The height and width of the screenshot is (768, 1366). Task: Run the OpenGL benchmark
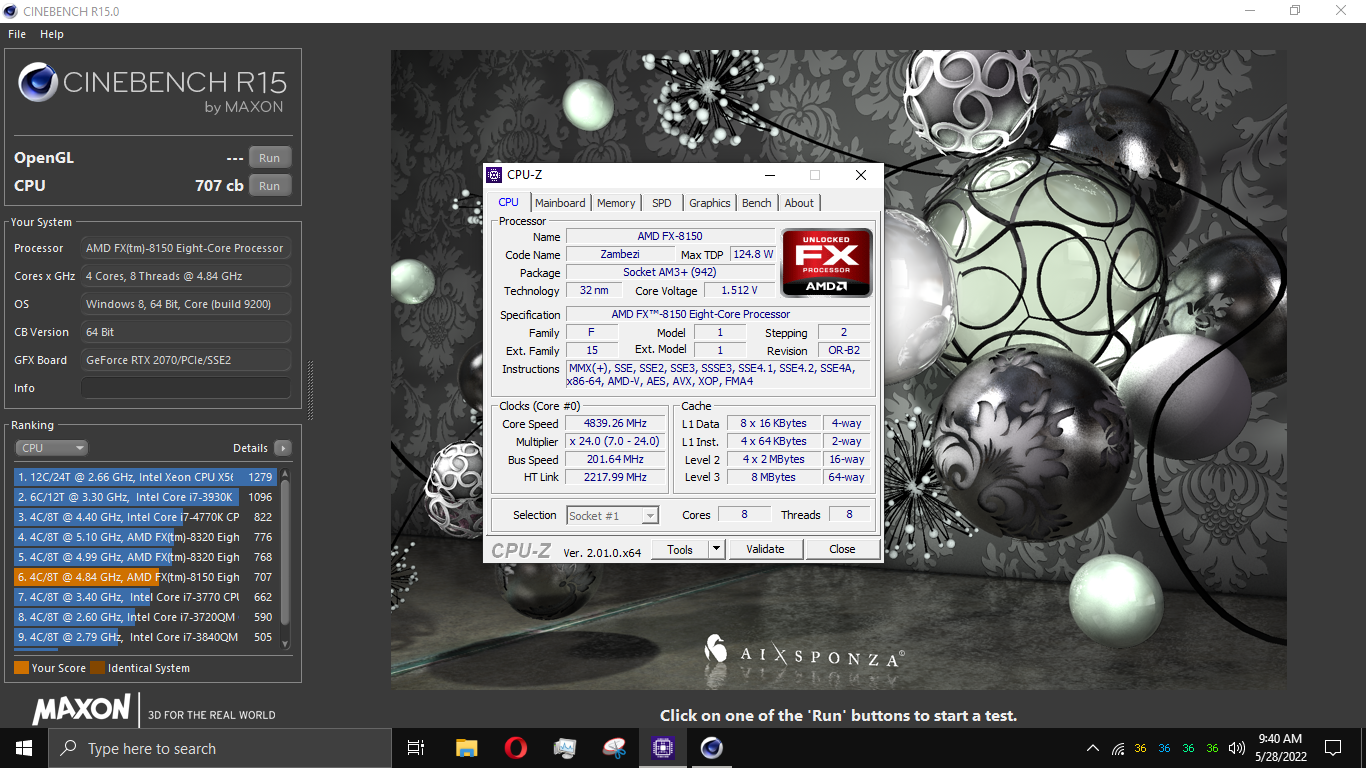tap(269, 158)
